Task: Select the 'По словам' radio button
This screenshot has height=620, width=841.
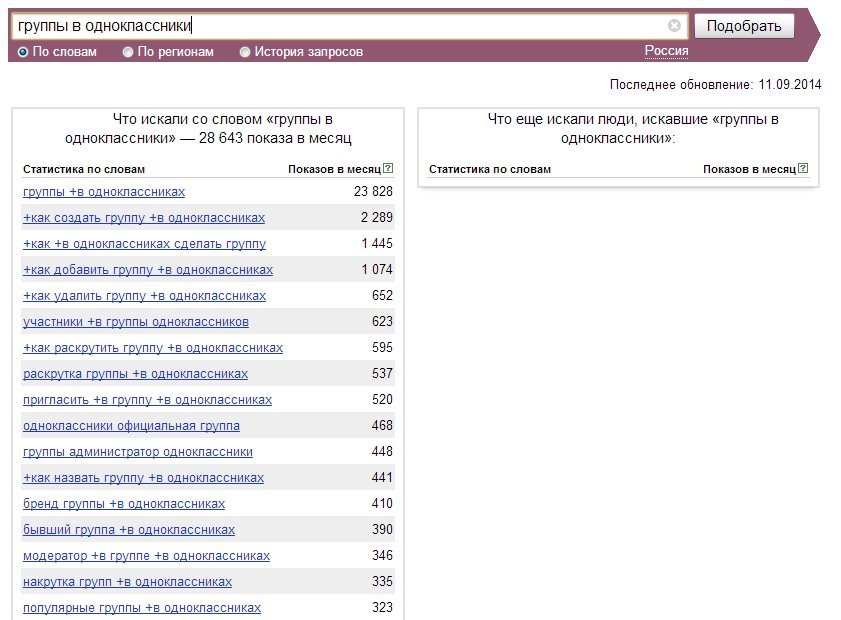Action: point(23,52)
